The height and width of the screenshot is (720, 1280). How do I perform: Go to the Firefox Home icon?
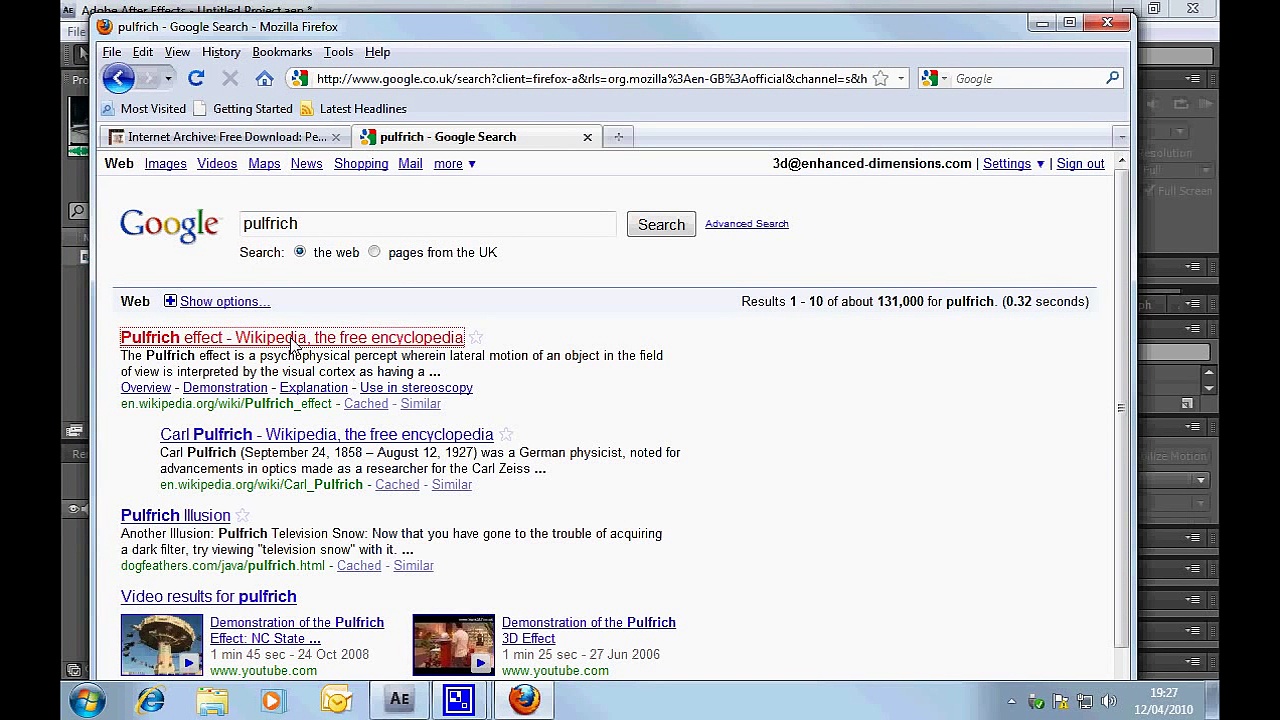(264, 78)
